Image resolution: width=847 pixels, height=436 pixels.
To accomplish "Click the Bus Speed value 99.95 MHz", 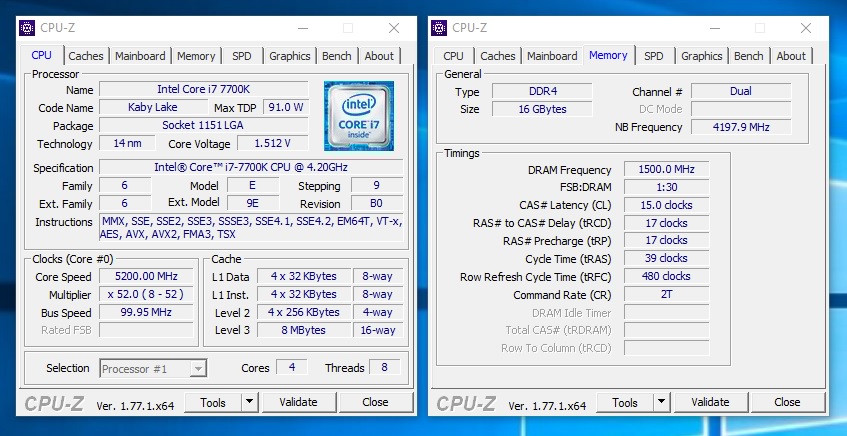I will (146, 312).
